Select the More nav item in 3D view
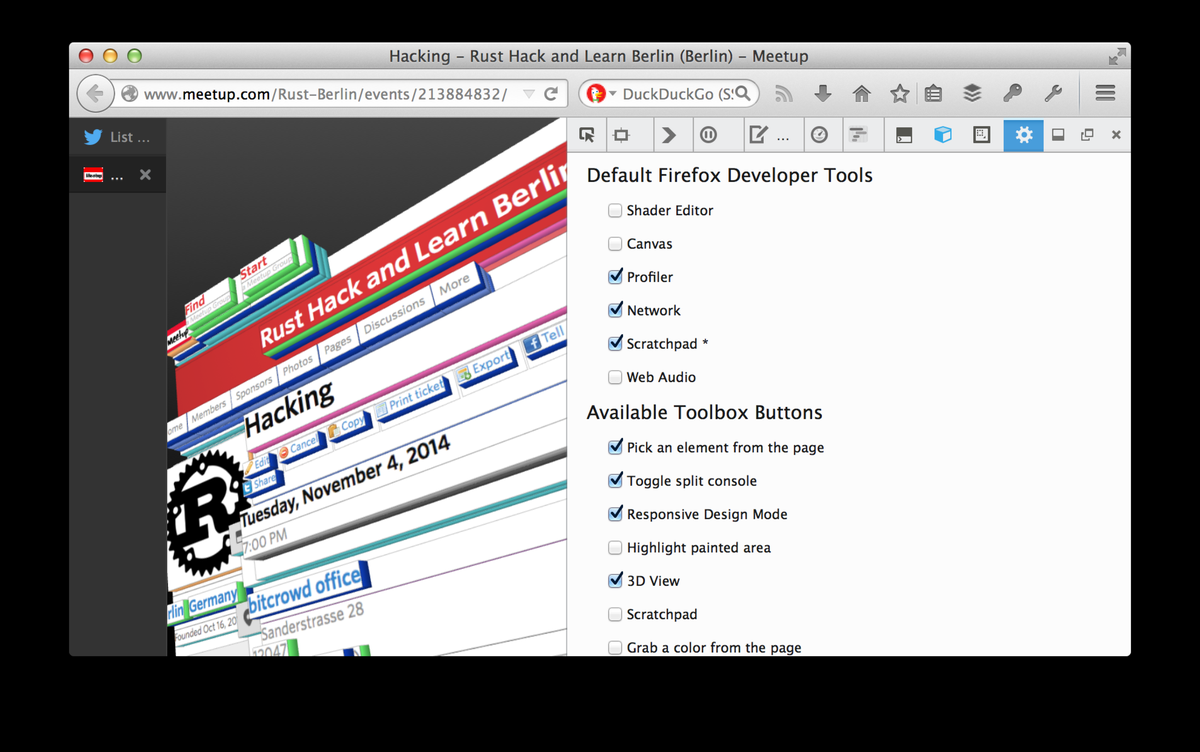The height and width of the screenshot is (752, 1200). pos(453,284)
